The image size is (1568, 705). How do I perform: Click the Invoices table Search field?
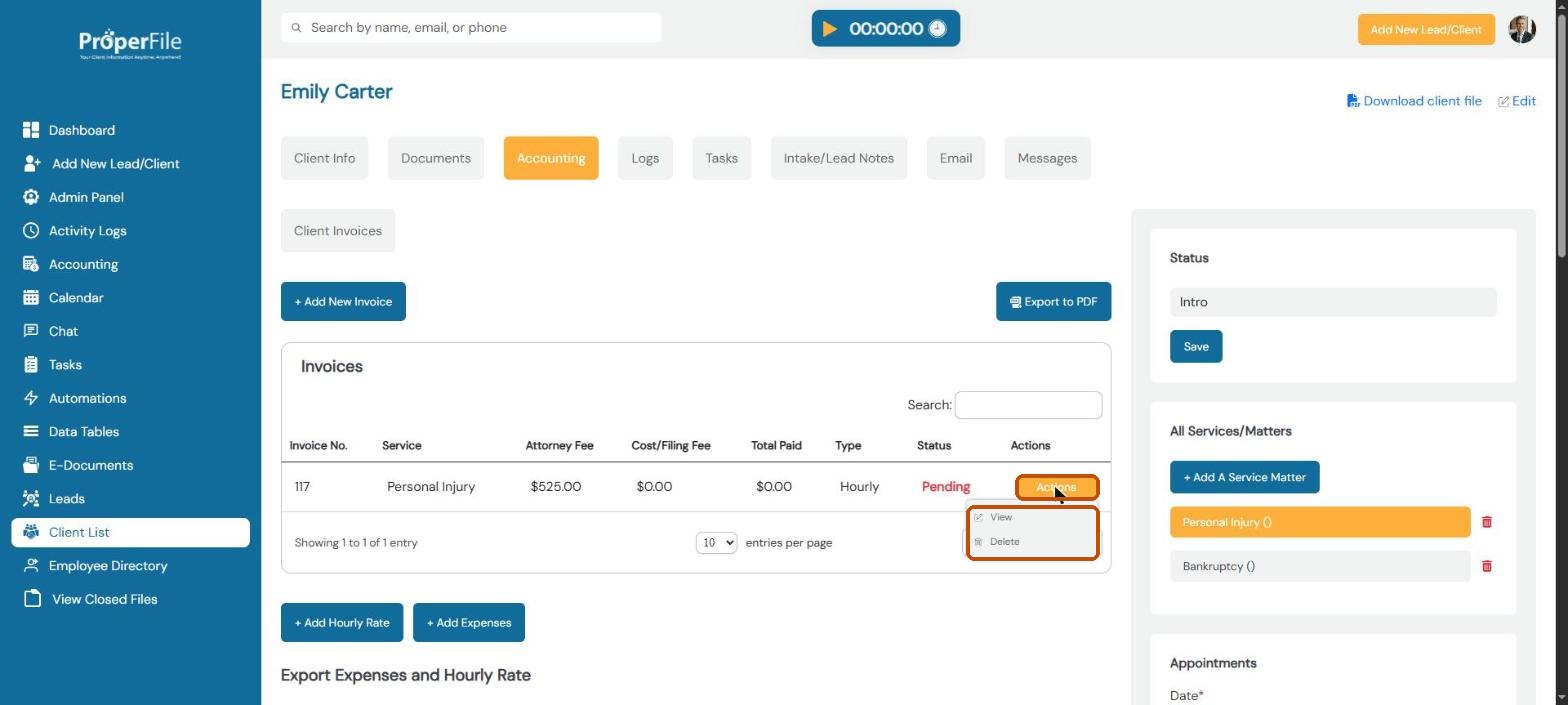(x=1029, y=405)
